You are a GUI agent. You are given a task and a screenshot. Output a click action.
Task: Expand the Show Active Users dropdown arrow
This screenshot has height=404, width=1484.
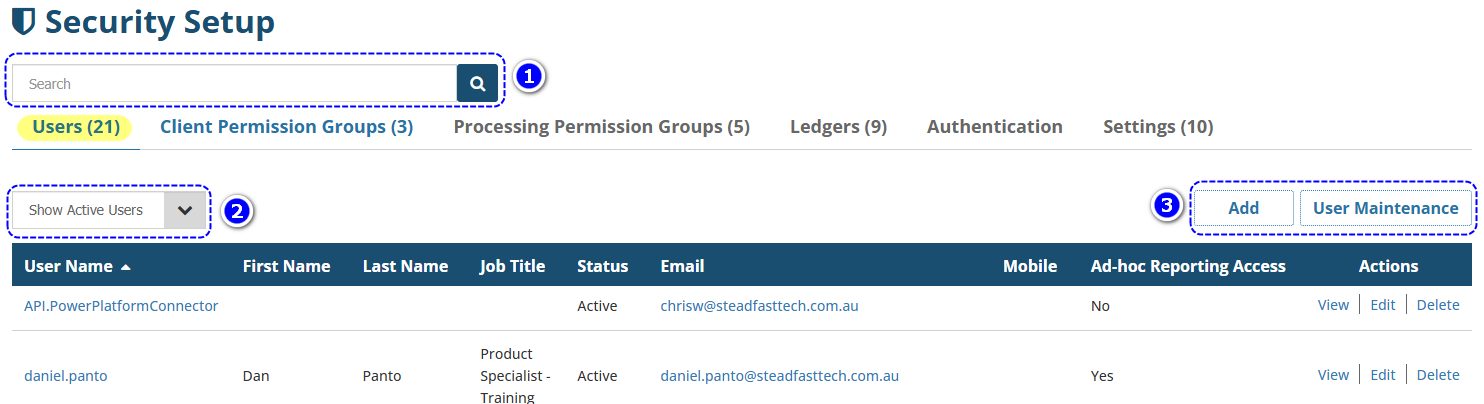click(185, 210)
